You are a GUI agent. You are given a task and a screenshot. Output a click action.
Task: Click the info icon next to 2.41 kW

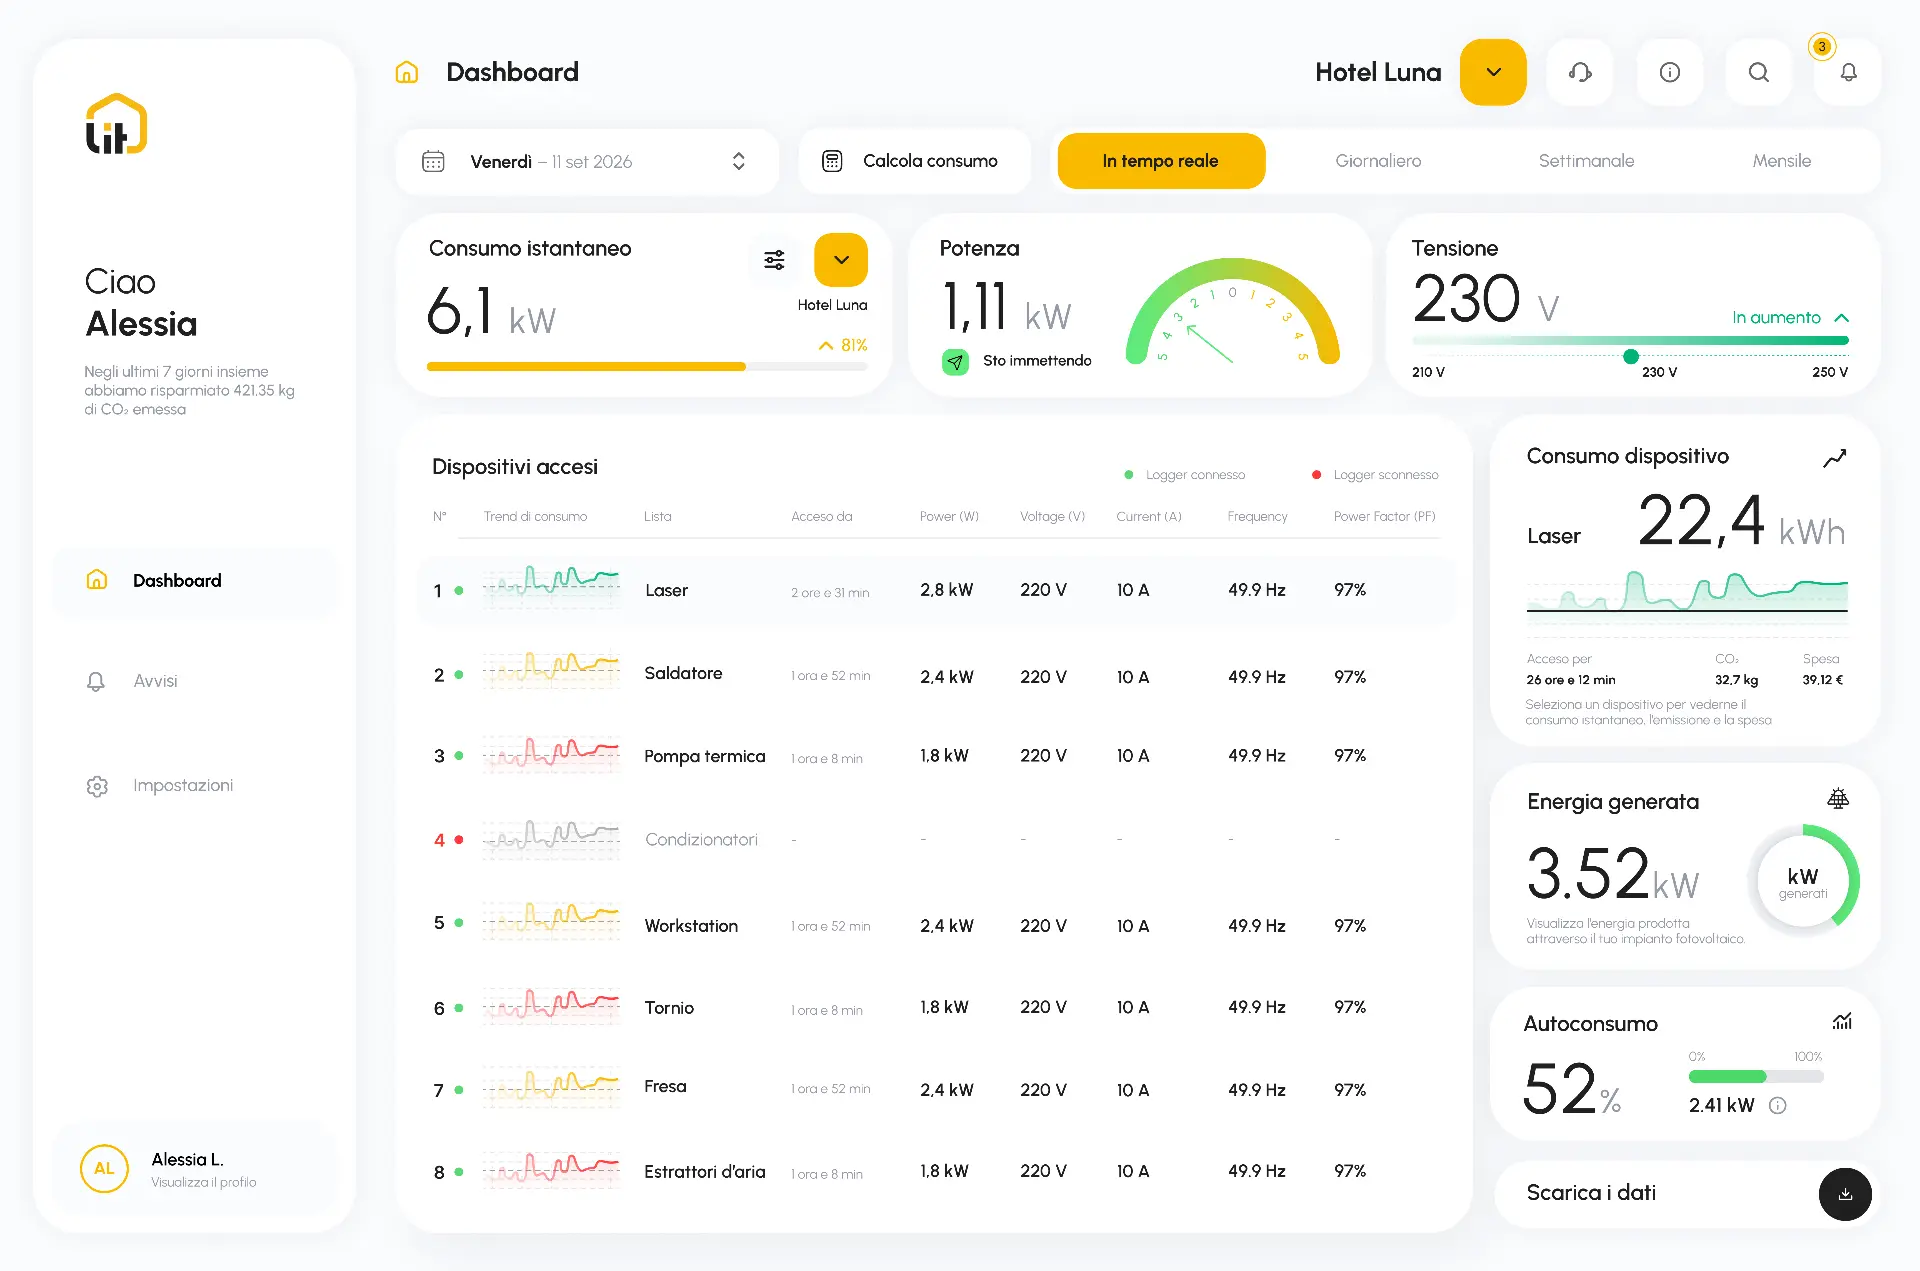[x=1777, y=1105]
